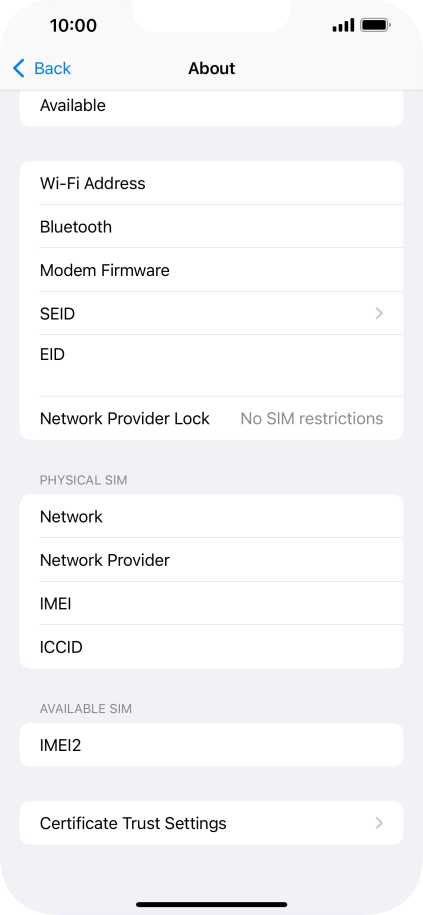Select the Wi-Fi Address row
Viewport: 423px width, 915px height.
(211, 183)
